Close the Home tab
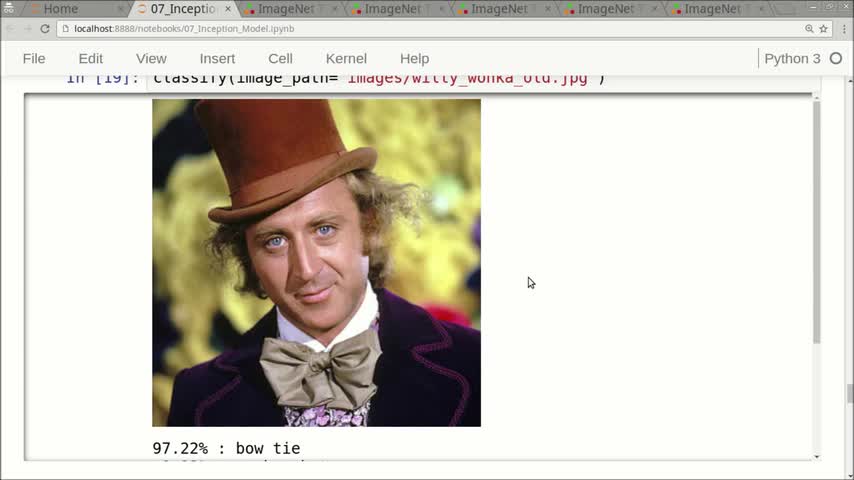 [120, 9]
